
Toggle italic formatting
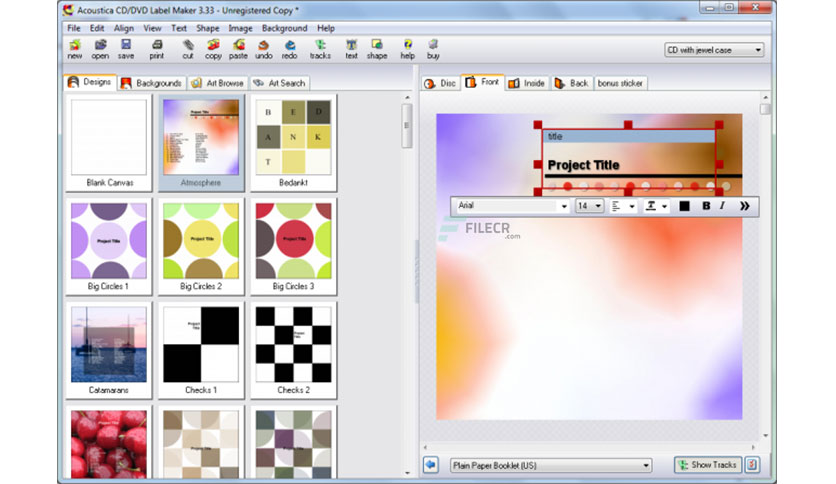[x=722, y=206]
